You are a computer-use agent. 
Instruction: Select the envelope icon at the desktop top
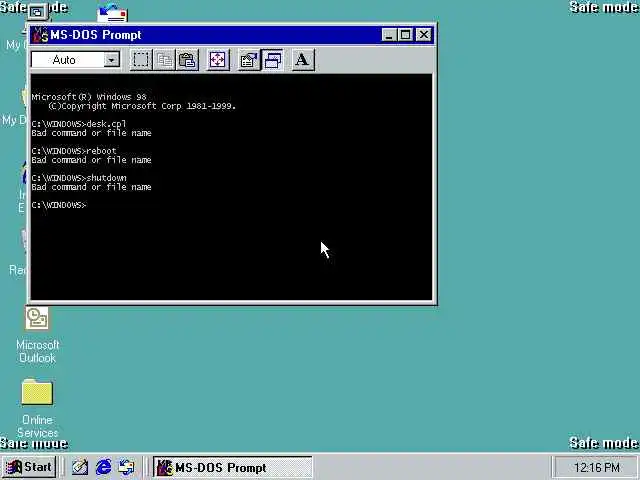tap(112, 13)
